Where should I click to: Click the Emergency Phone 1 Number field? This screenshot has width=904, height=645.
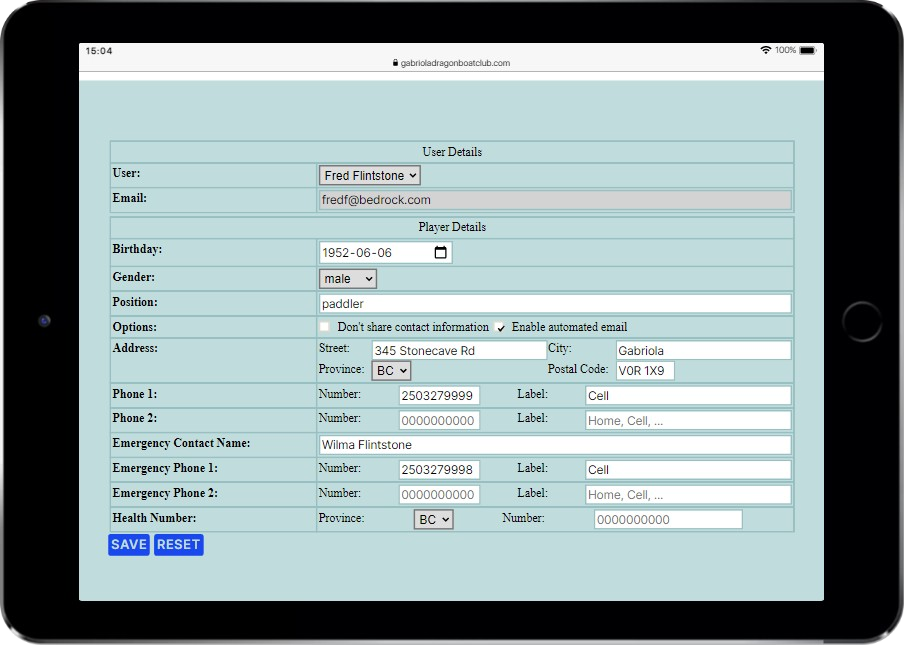pos(439,470)
